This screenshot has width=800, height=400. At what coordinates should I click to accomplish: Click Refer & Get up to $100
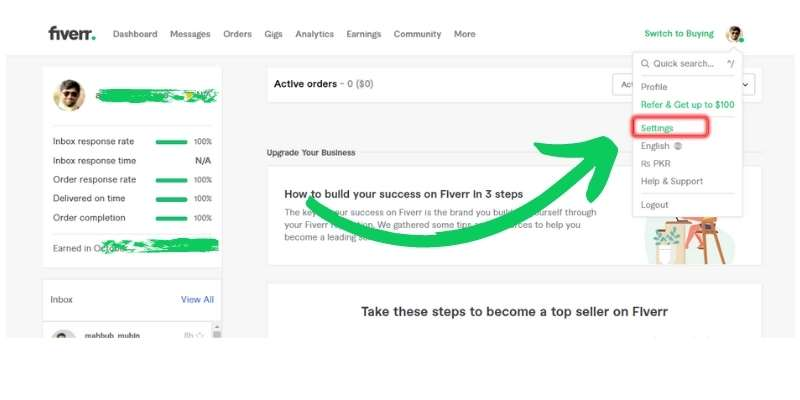click(x=688, y=105)
